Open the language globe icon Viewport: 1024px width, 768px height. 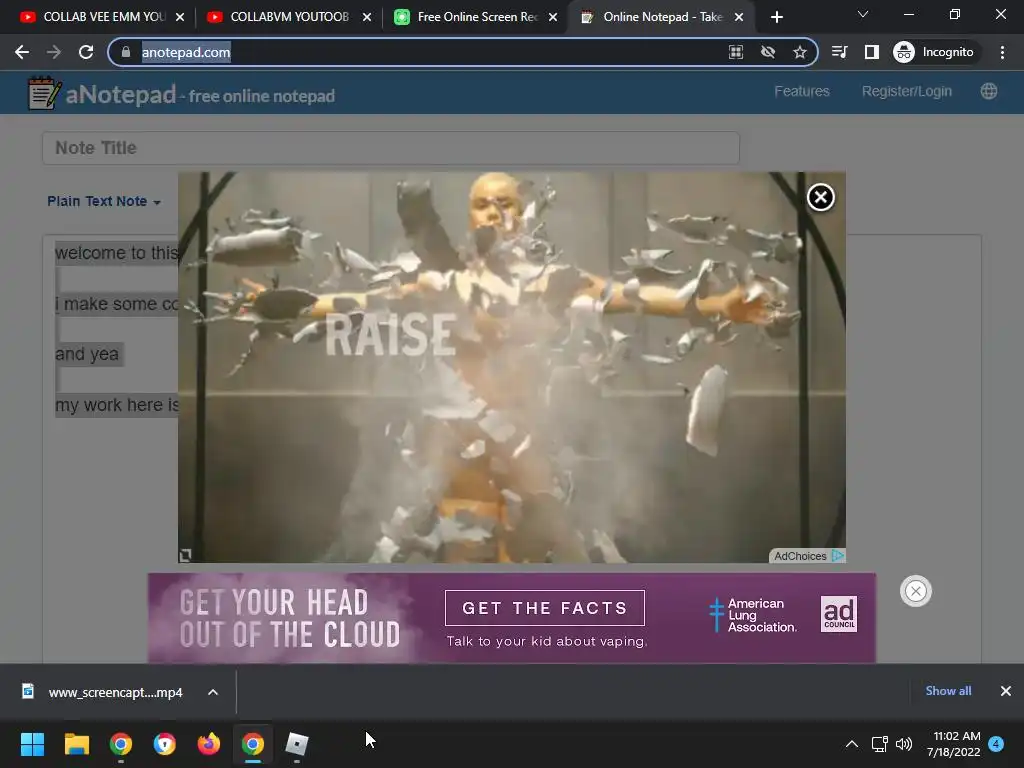pos(989,91)
